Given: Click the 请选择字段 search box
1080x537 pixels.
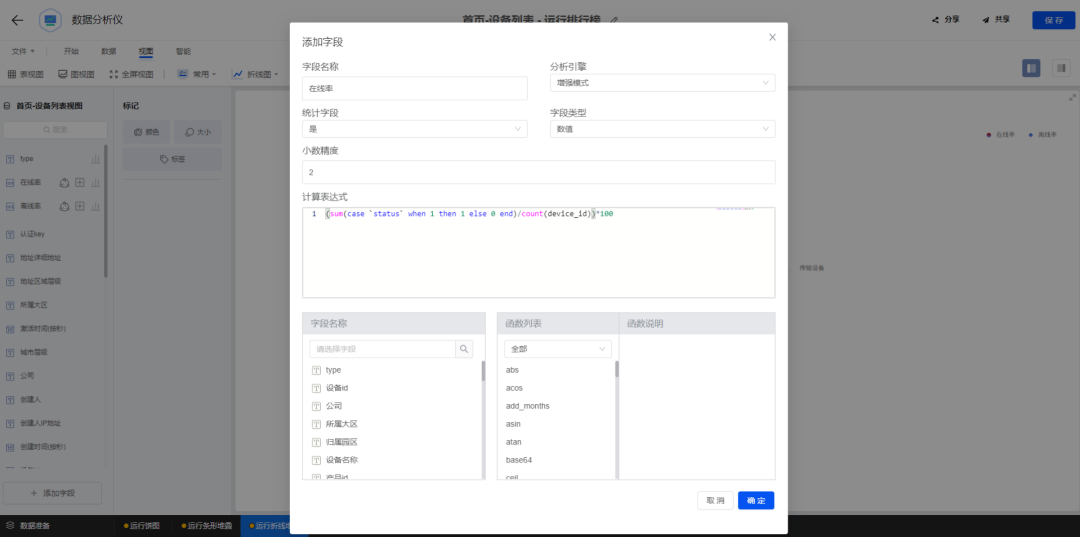Looking at the screenshot, I should [x=382, y=349].
